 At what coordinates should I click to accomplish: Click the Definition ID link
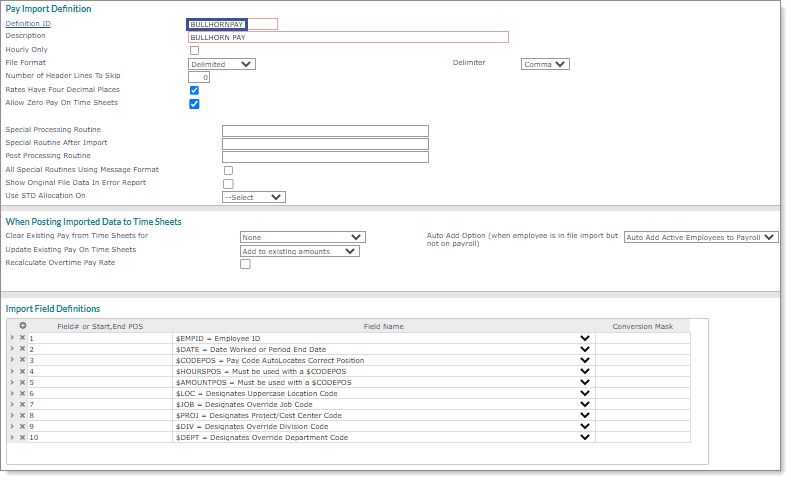[26, 23]
